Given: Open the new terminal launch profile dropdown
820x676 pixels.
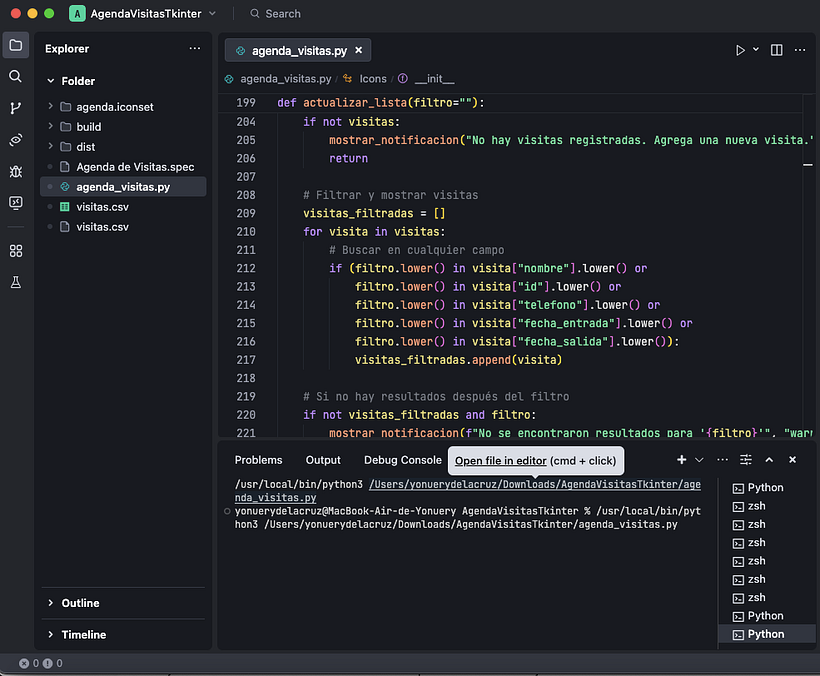Looking at the screenshot, I should click(x=699, y=460).
